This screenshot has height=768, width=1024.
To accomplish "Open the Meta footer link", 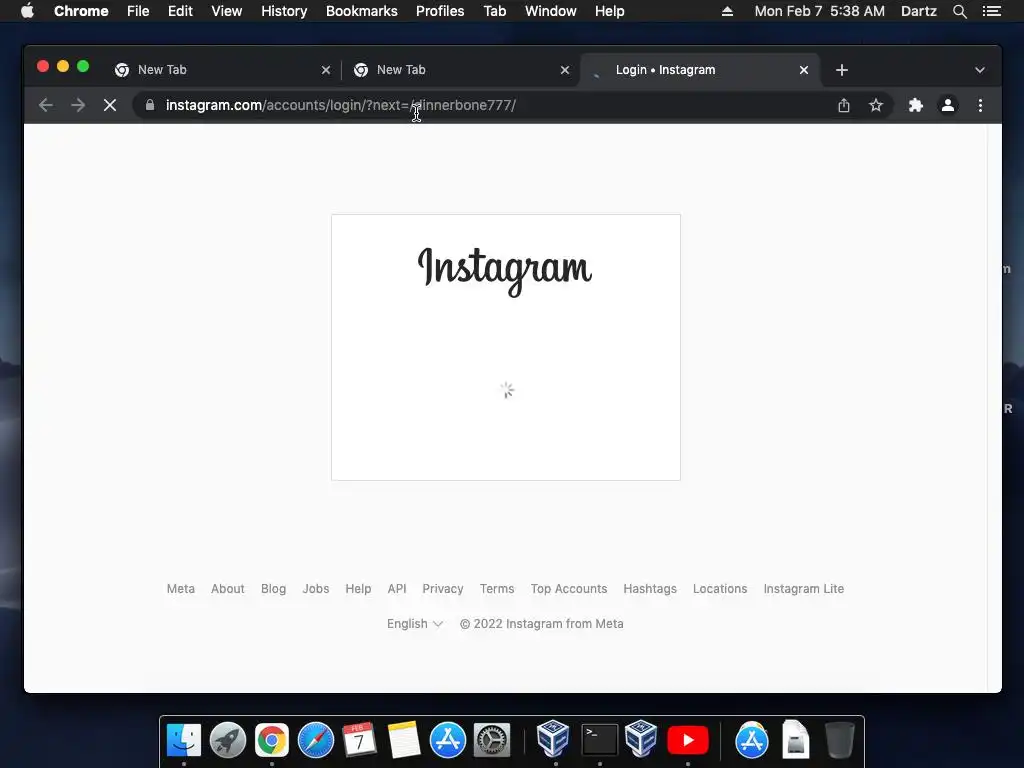I will pyautogui.click(x=181, y=588).
